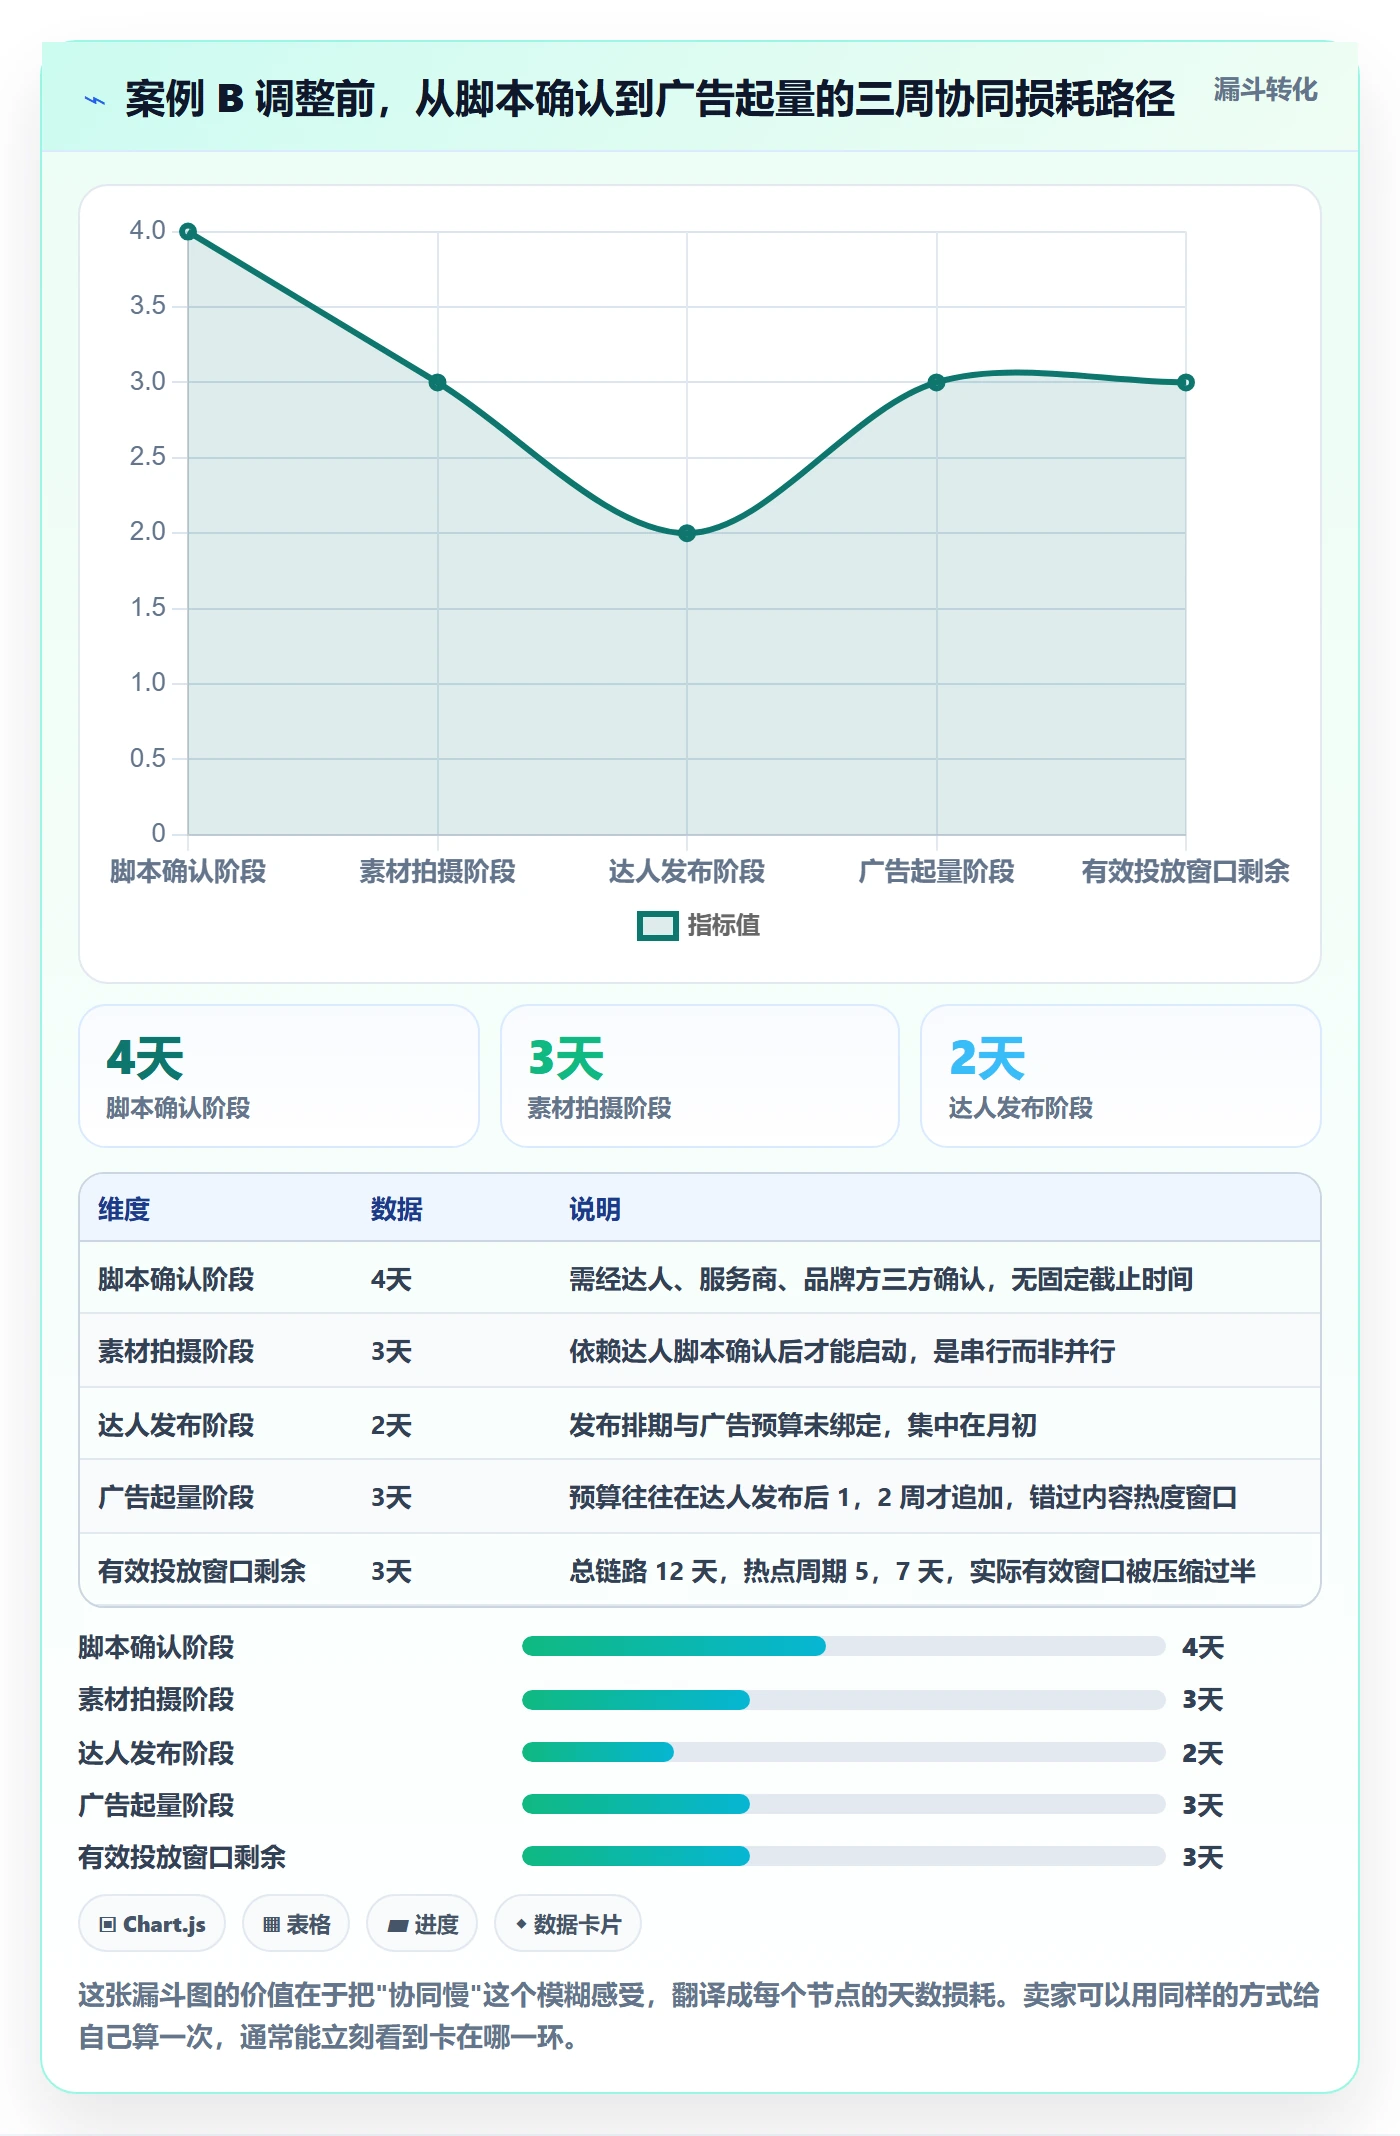The image size is (1400, 2136).
Task: Click the card title starting 案例 B 调整前
Action: 650,98
